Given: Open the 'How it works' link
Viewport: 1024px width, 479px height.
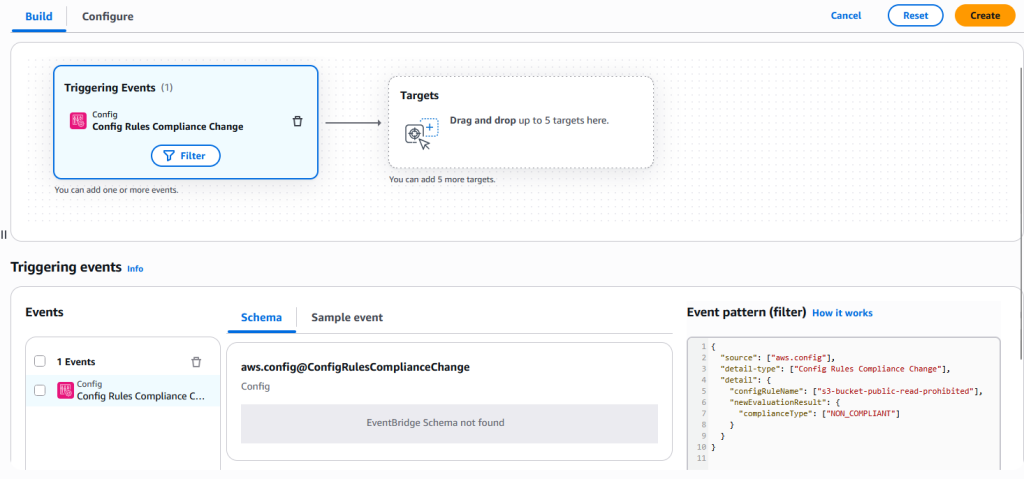Looking at the screenshot, I should click(x=842, y=313).
